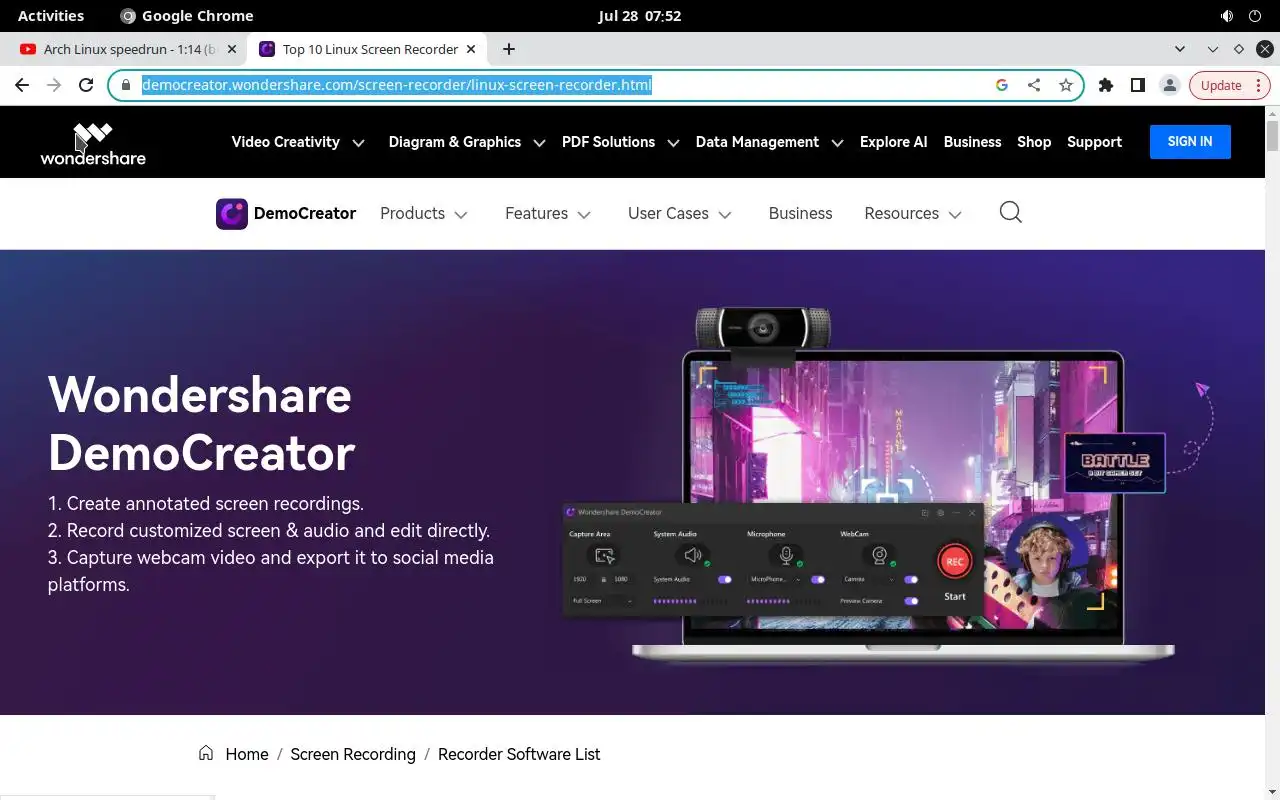Open the Full Screen dropdown in recorder
Screen dimensions: 1280x800
click(602, 601)
